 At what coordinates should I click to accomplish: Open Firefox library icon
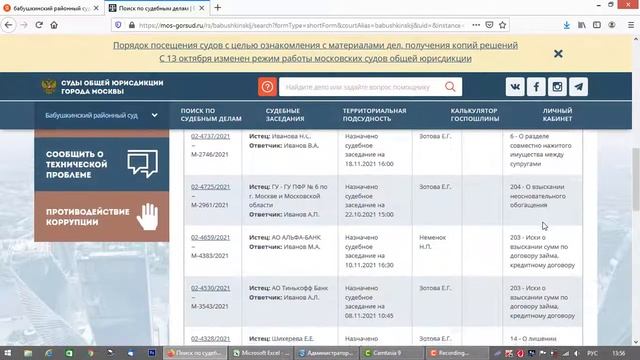tap(582, 25)
